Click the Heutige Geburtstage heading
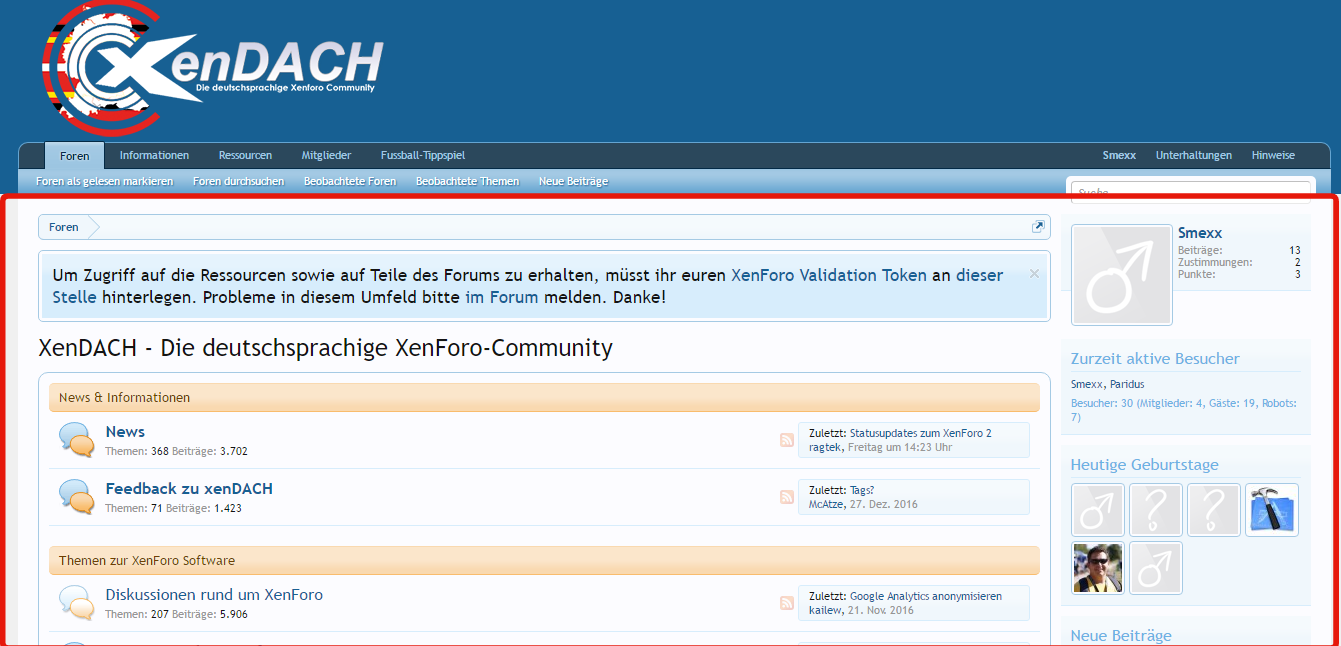1341x646 pixels. (x=1145, y=465)
